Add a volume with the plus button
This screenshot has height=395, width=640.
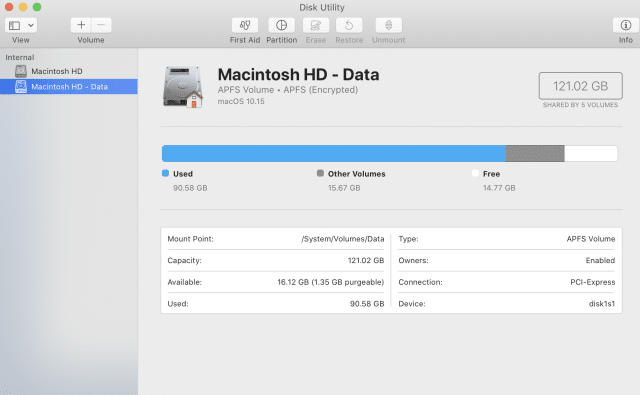tap(81, 25)
